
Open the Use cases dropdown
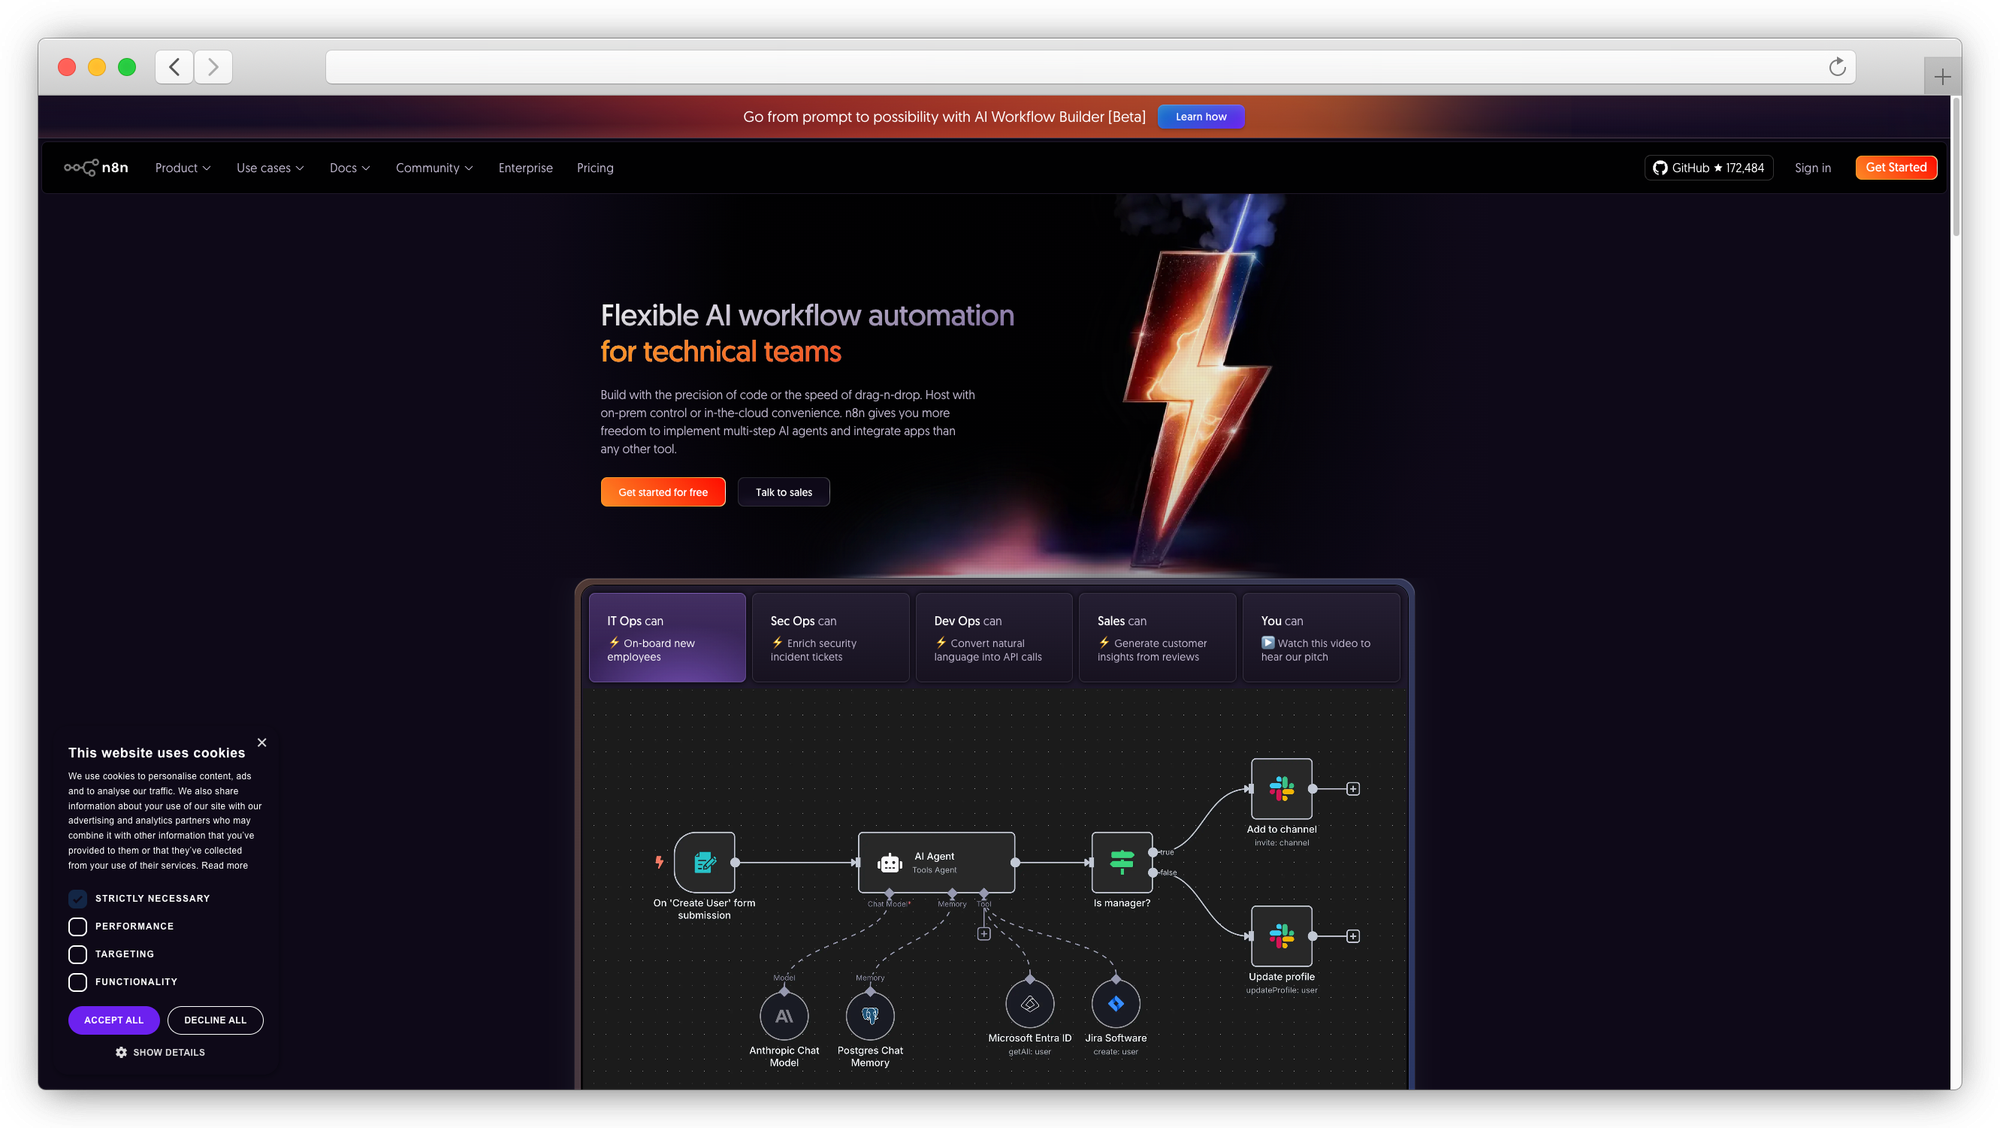click(x=270, y=168)
